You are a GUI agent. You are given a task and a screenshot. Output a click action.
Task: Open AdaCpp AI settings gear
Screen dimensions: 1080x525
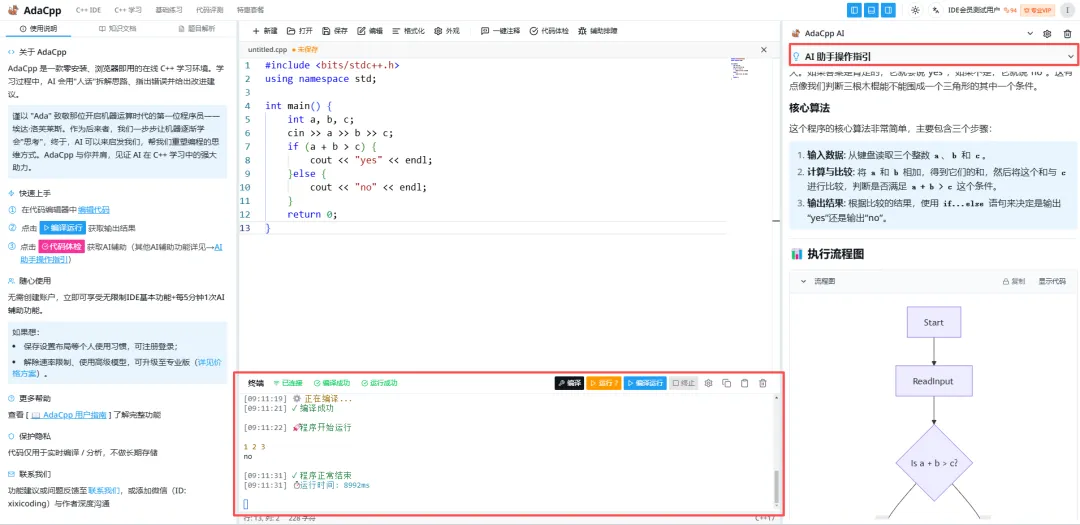1047,33
